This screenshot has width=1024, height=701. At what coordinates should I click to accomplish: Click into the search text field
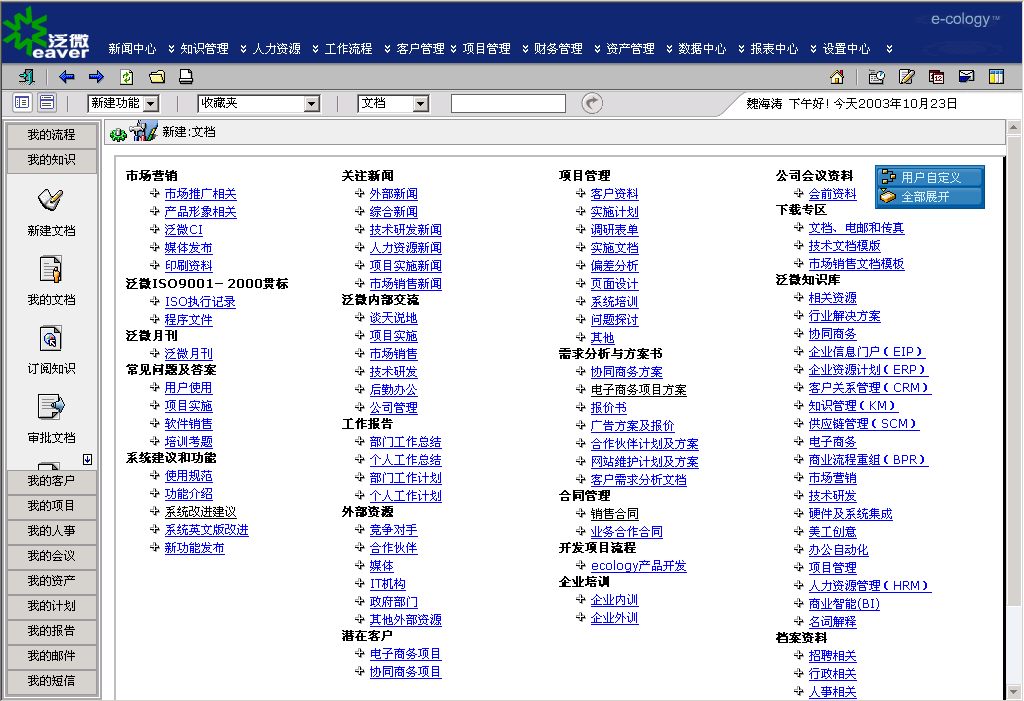tap(508, 103)
